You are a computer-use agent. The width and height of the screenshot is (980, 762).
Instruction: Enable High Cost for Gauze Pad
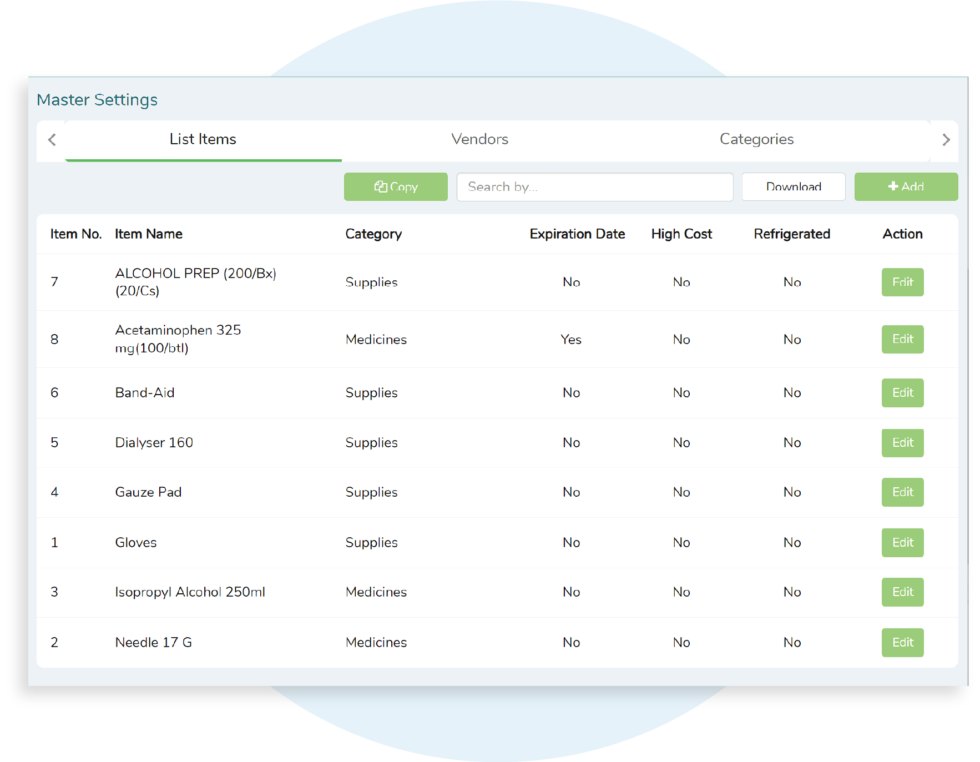click(681, 492)
